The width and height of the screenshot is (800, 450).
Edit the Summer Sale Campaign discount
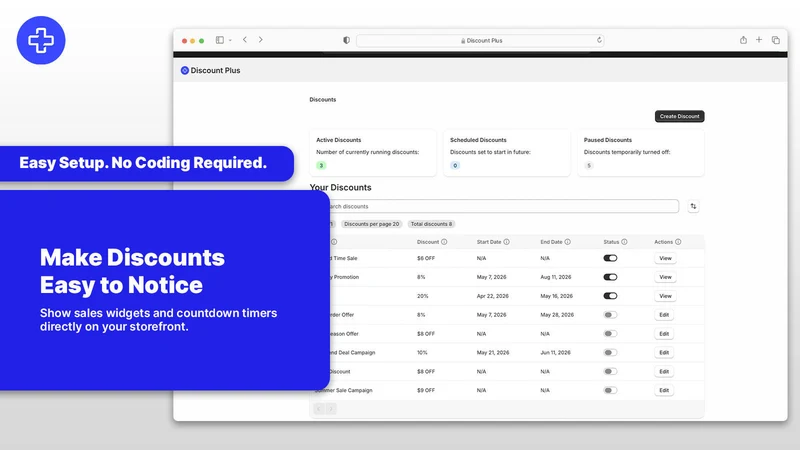(664, 390)
